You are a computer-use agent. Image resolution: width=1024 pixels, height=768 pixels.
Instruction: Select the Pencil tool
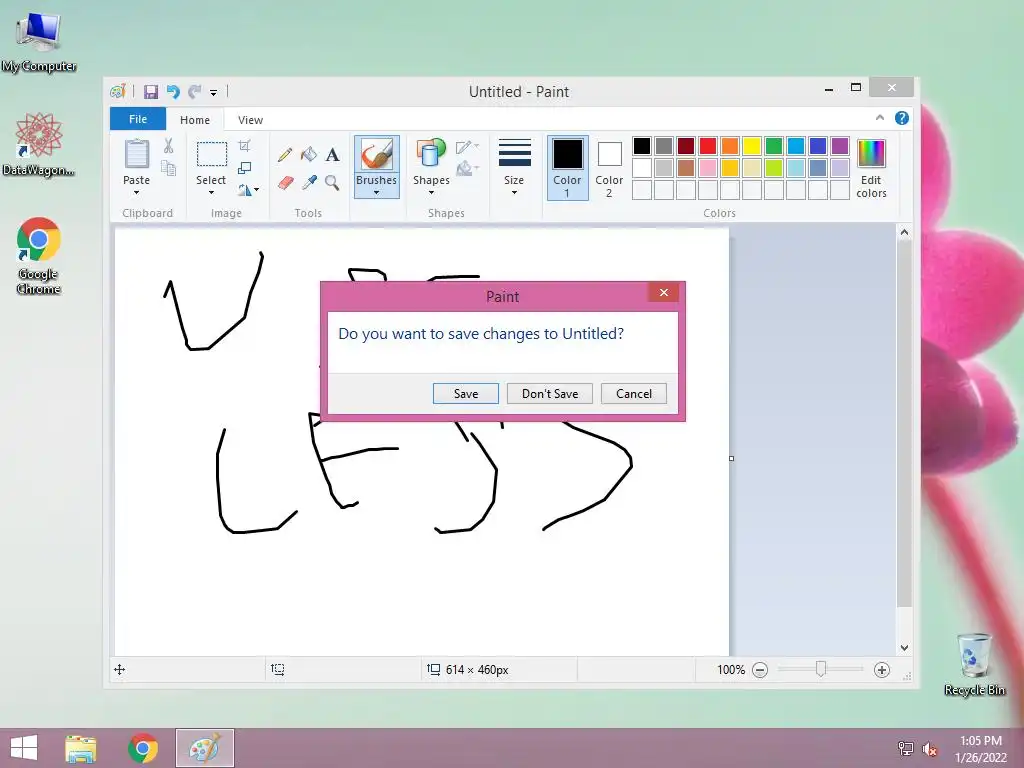(285, 155)
